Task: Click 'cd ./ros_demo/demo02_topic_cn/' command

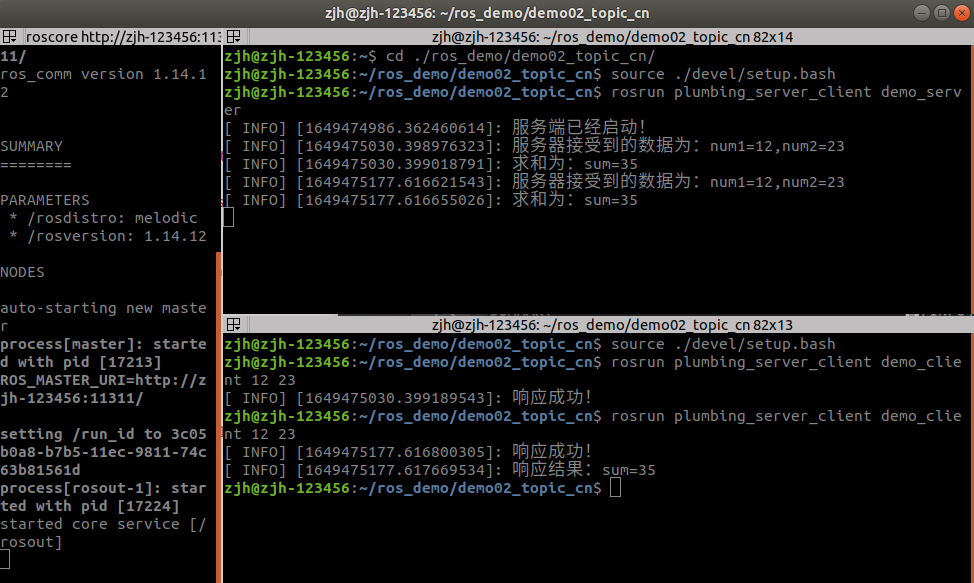Action: 521,56
